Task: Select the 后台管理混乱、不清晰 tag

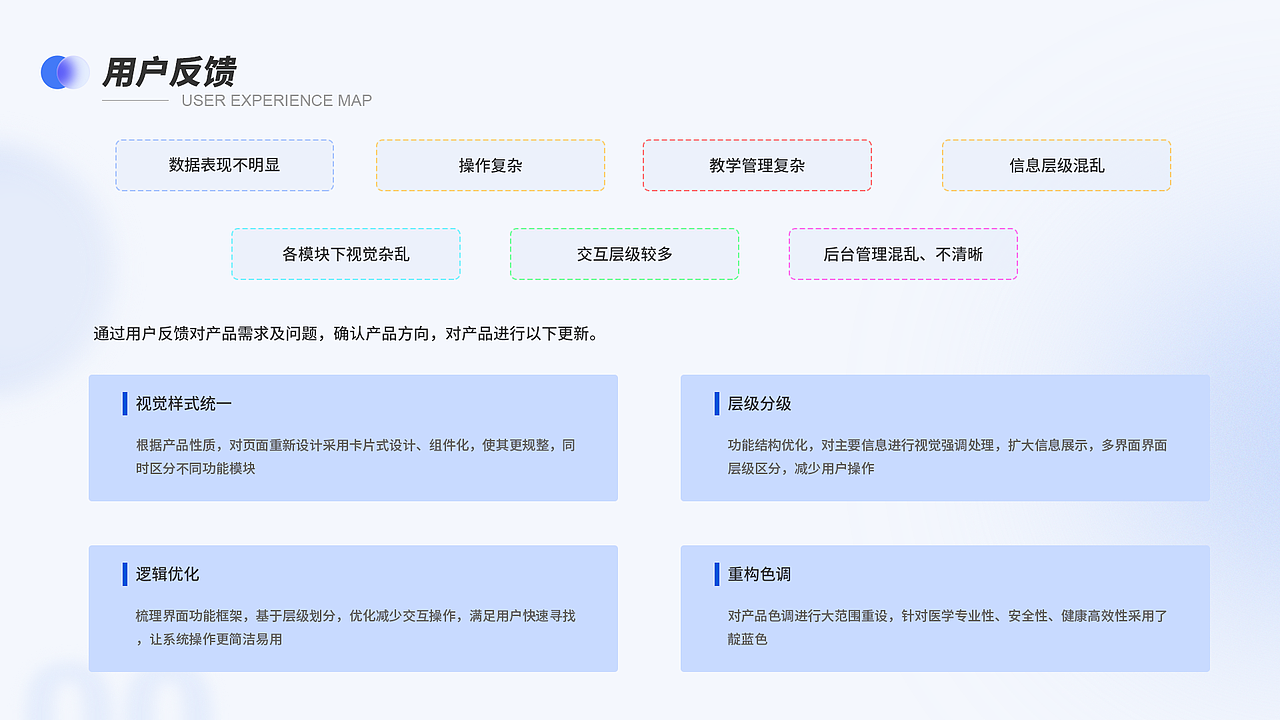Action: 903,254
